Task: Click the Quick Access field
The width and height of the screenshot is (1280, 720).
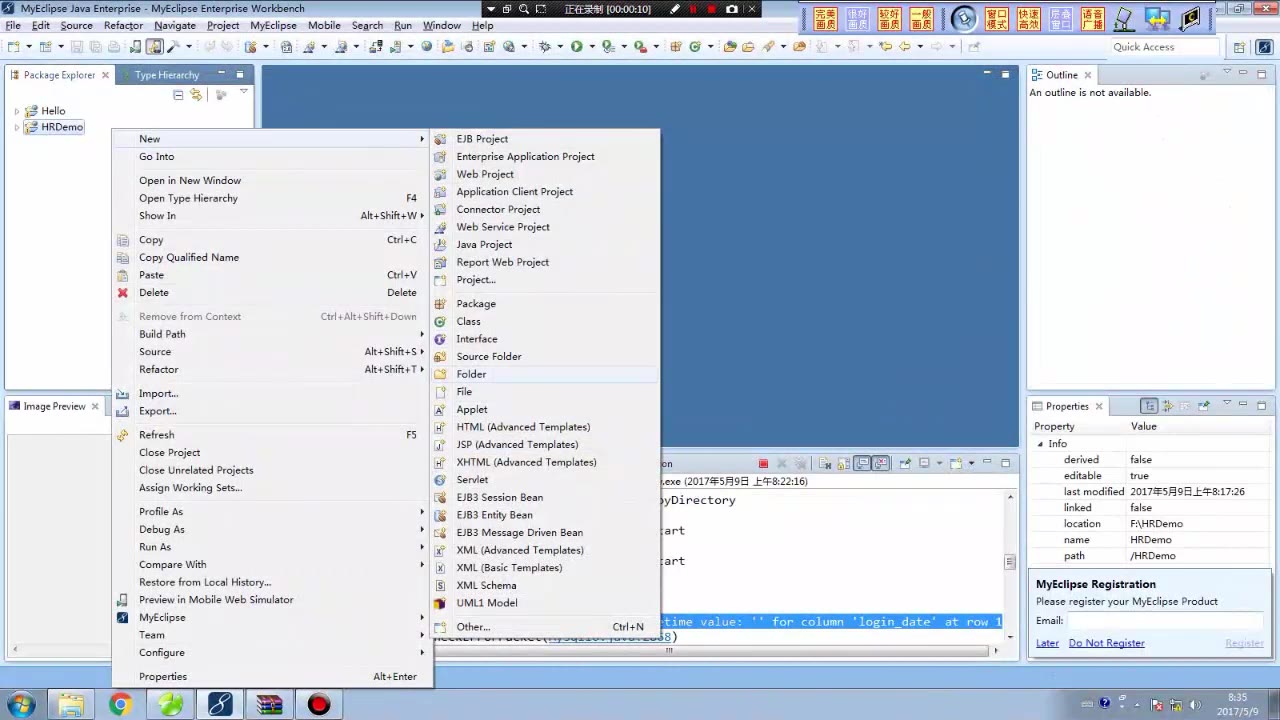Action: [1165, 47]
